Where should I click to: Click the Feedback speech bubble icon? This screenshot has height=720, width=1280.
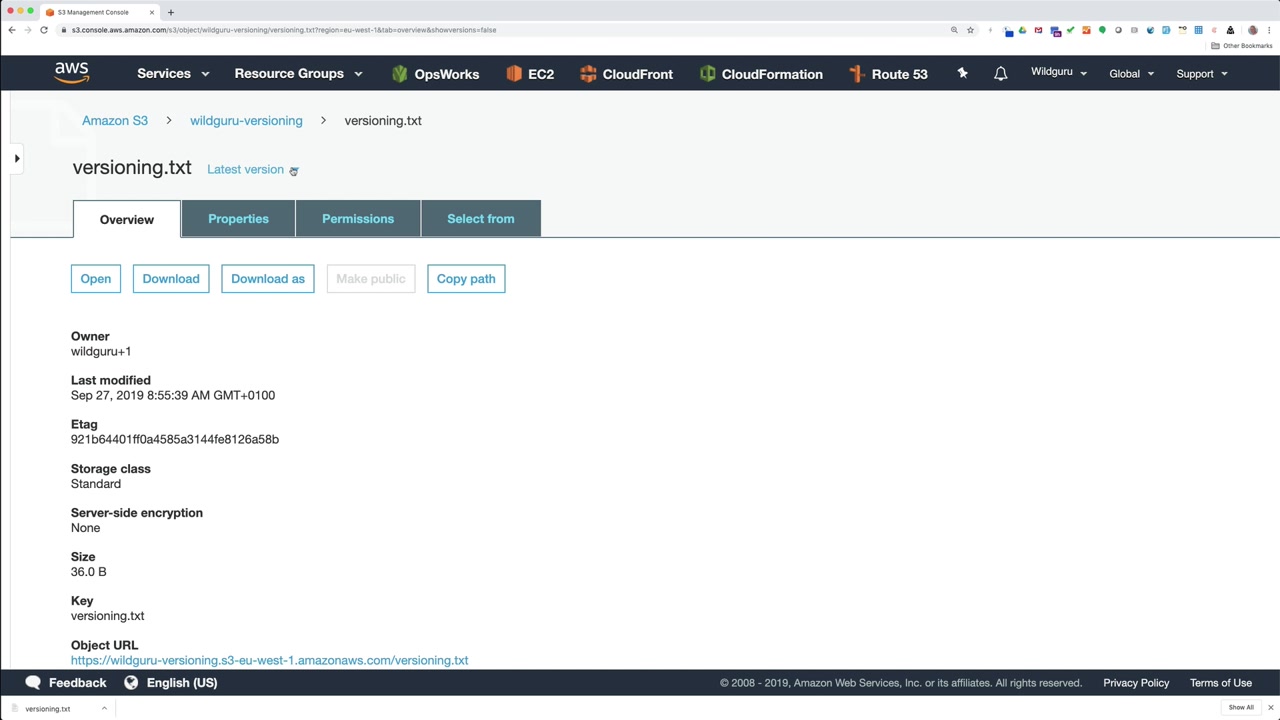tap(33, 682)
